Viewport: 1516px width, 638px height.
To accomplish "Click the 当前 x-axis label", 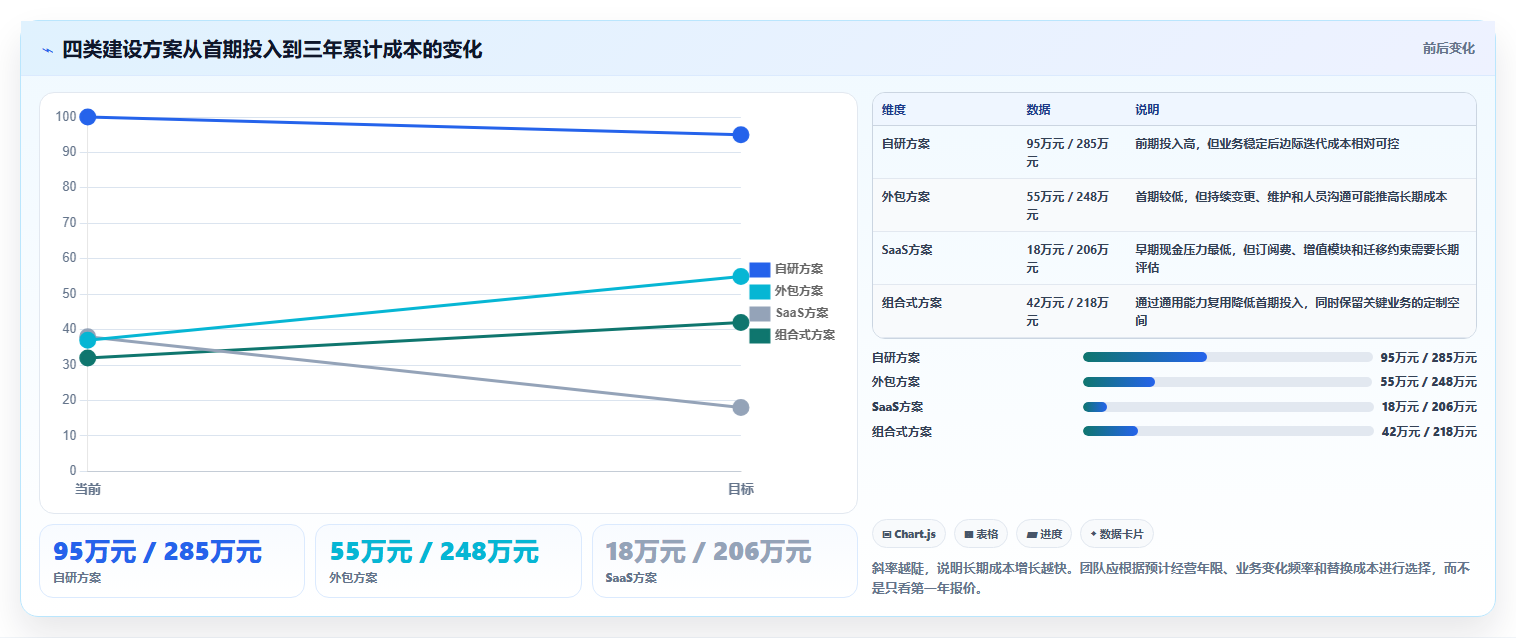I will (x=88, y=489).
